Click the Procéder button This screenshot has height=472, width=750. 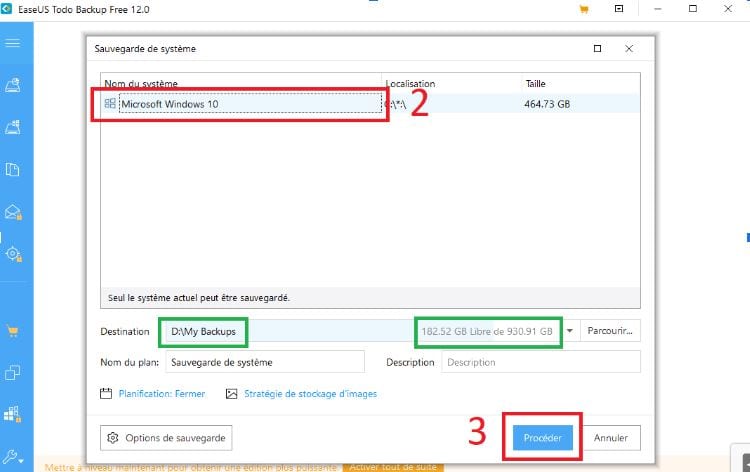click(x=543, y=438)
